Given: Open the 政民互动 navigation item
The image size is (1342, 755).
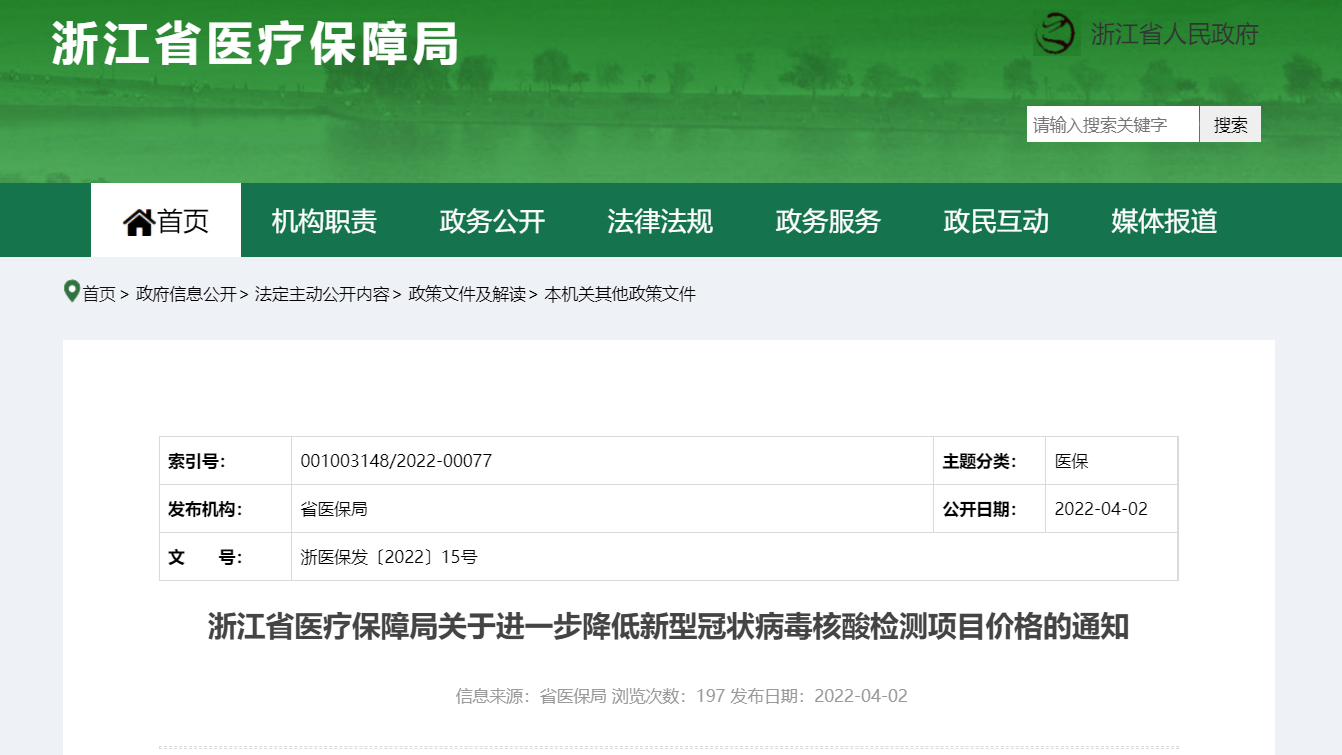Looking at the screenshot, I should tap(996, 221).
